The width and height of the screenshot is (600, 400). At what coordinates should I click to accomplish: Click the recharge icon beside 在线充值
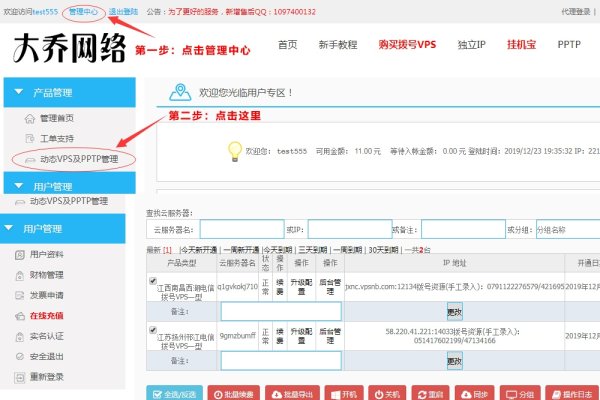20,316
